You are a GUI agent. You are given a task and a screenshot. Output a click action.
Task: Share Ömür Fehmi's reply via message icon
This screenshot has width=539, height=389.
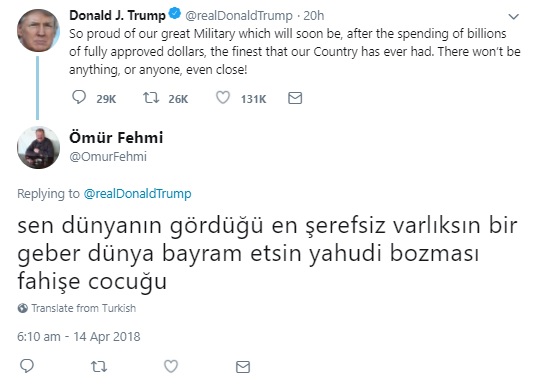point(243,367)
